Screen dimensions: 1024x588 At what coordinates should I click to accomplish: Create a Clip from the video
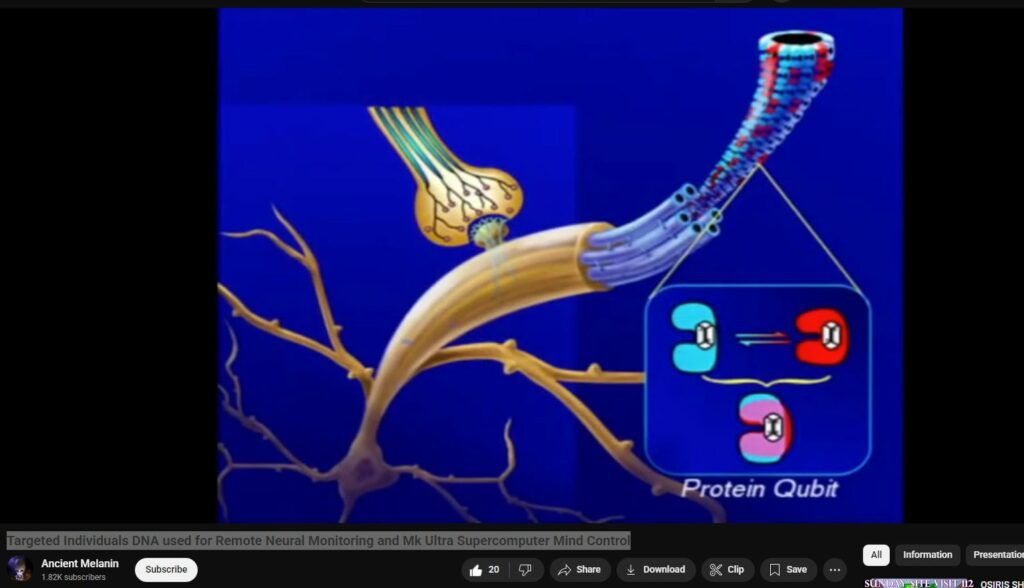[727, 570]
